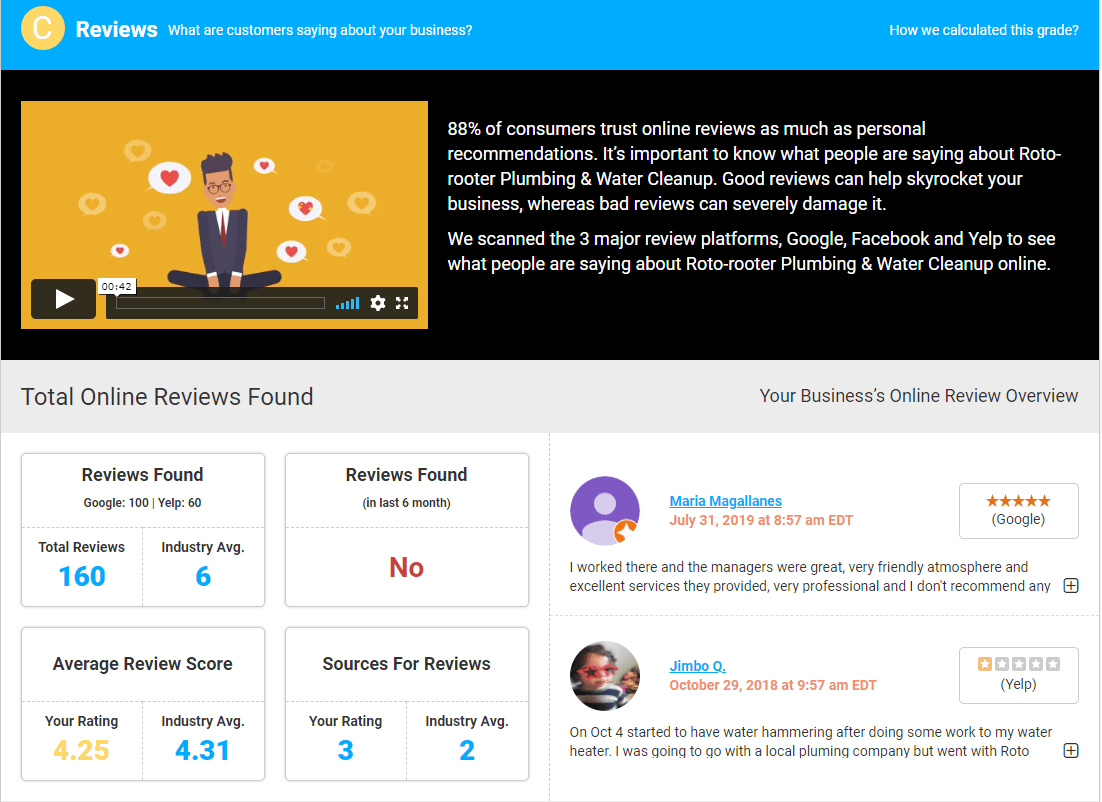Click the five-star Google rating box
Image resolution: width=1102 pixels, height=802 pixels.
pyautogui.click(x=1018, y=511)
